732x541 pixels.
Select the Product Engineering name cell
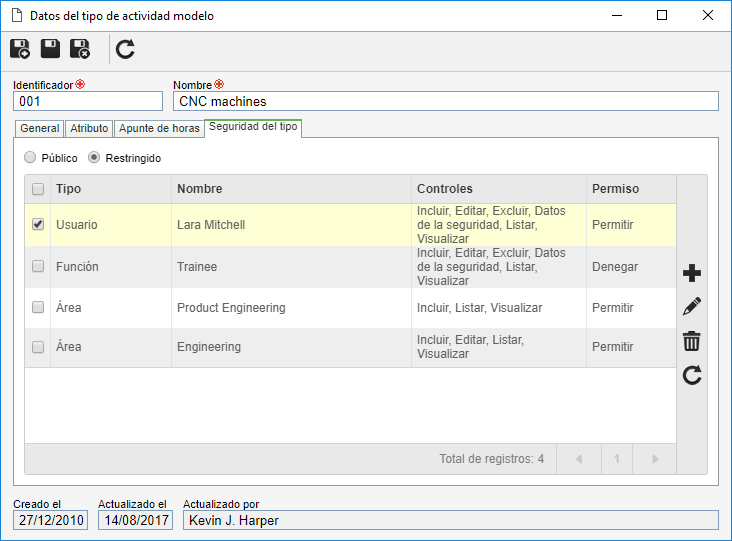(291, 308)
